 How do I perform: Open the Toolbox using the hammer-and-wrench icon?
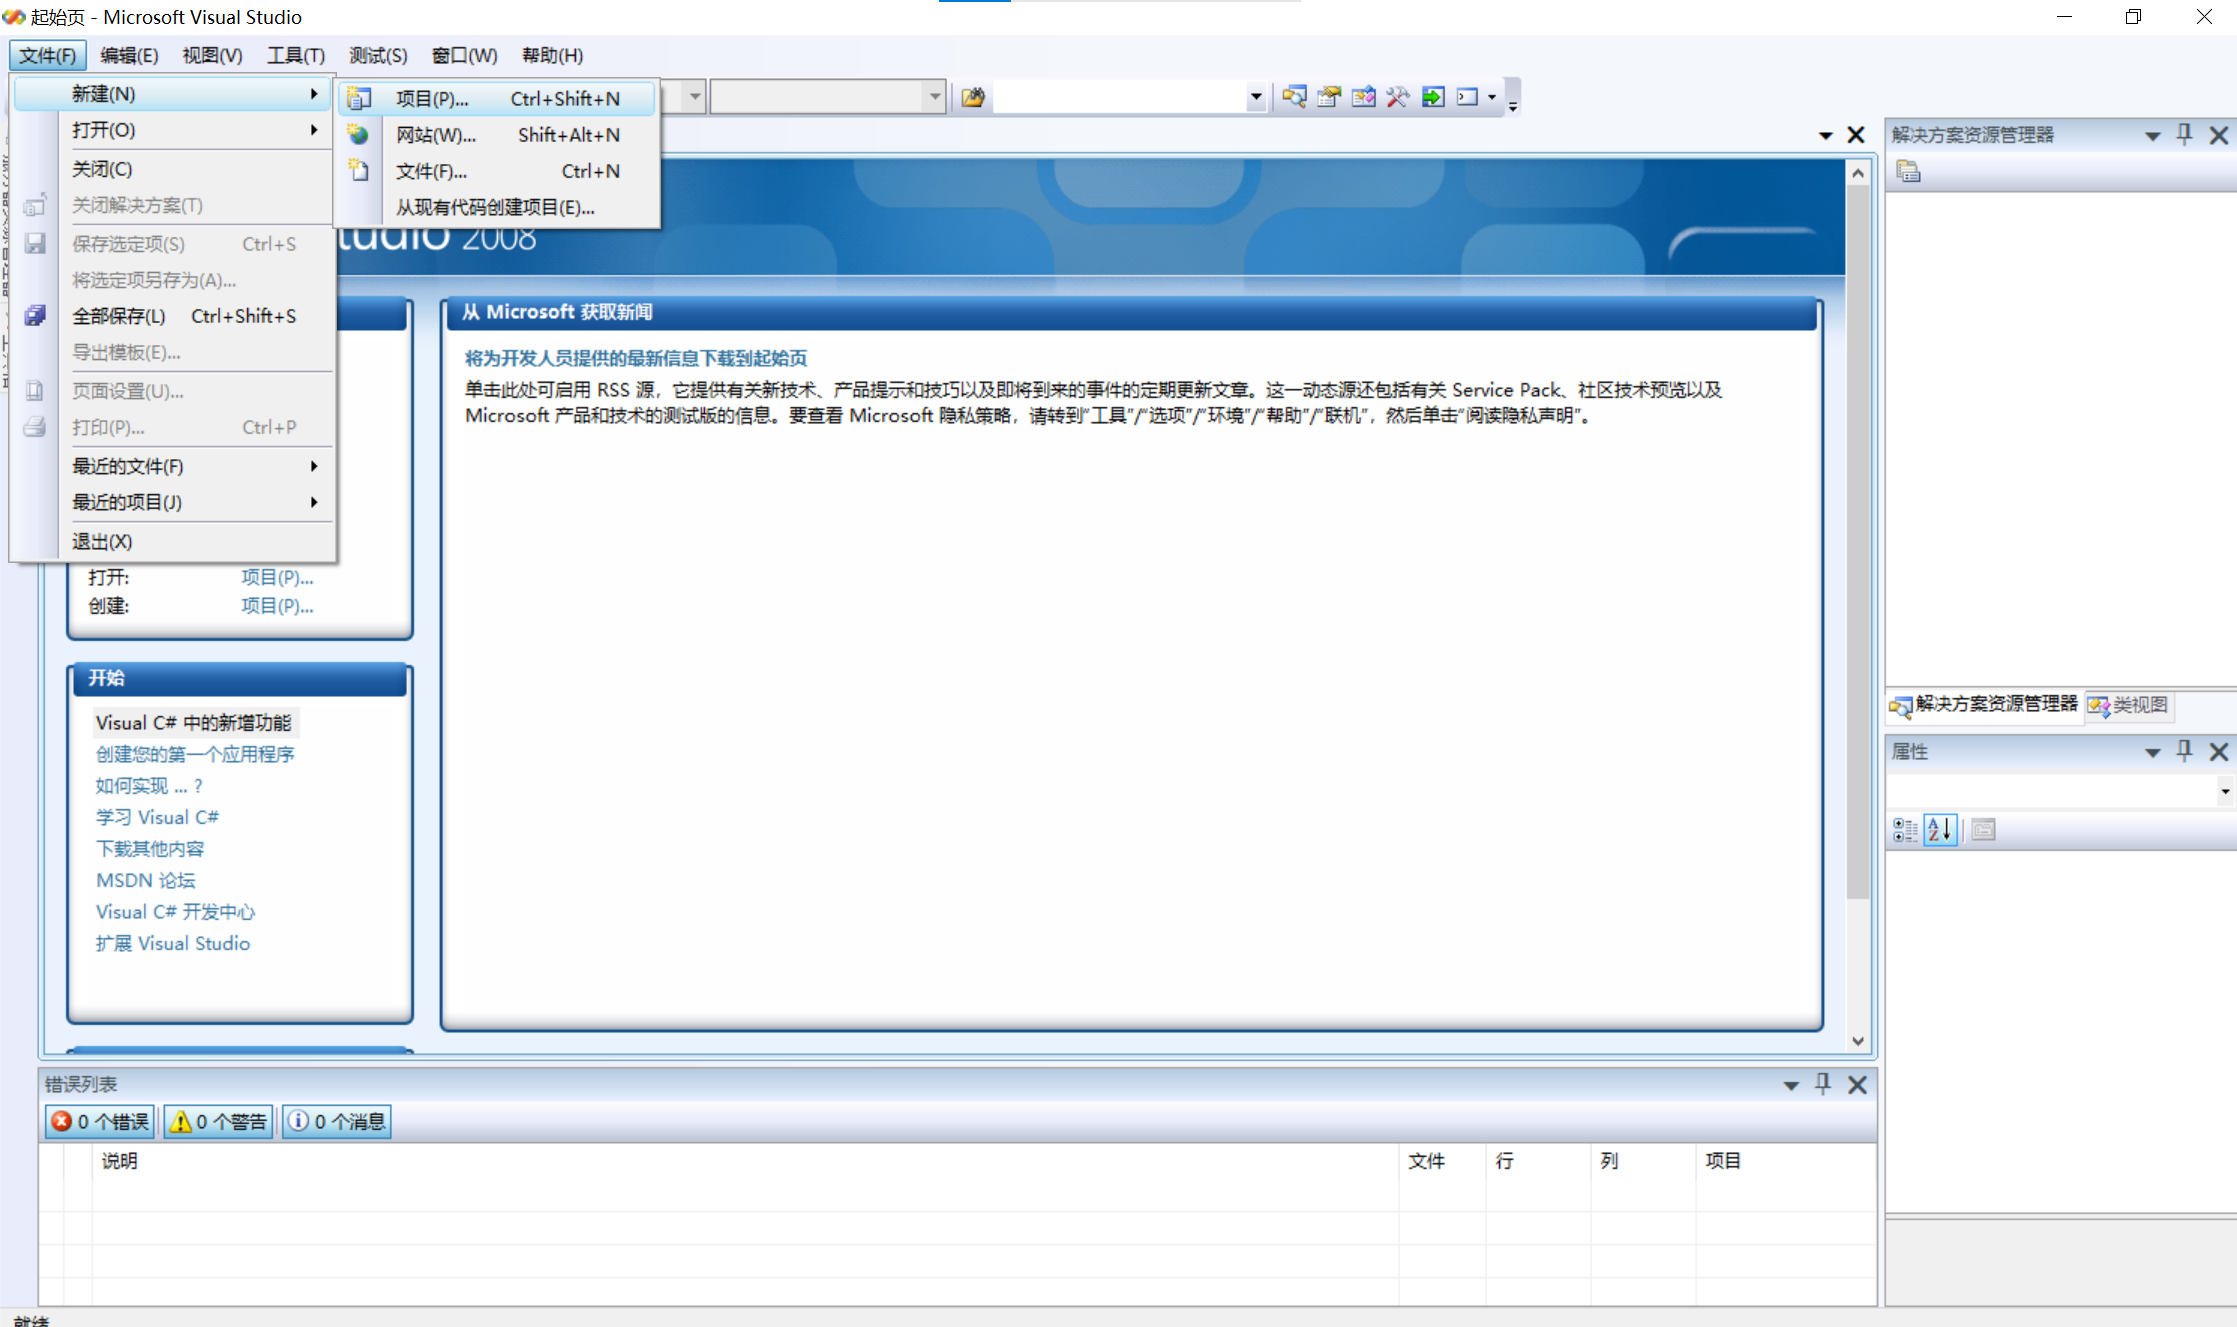tap(1398, 96)
